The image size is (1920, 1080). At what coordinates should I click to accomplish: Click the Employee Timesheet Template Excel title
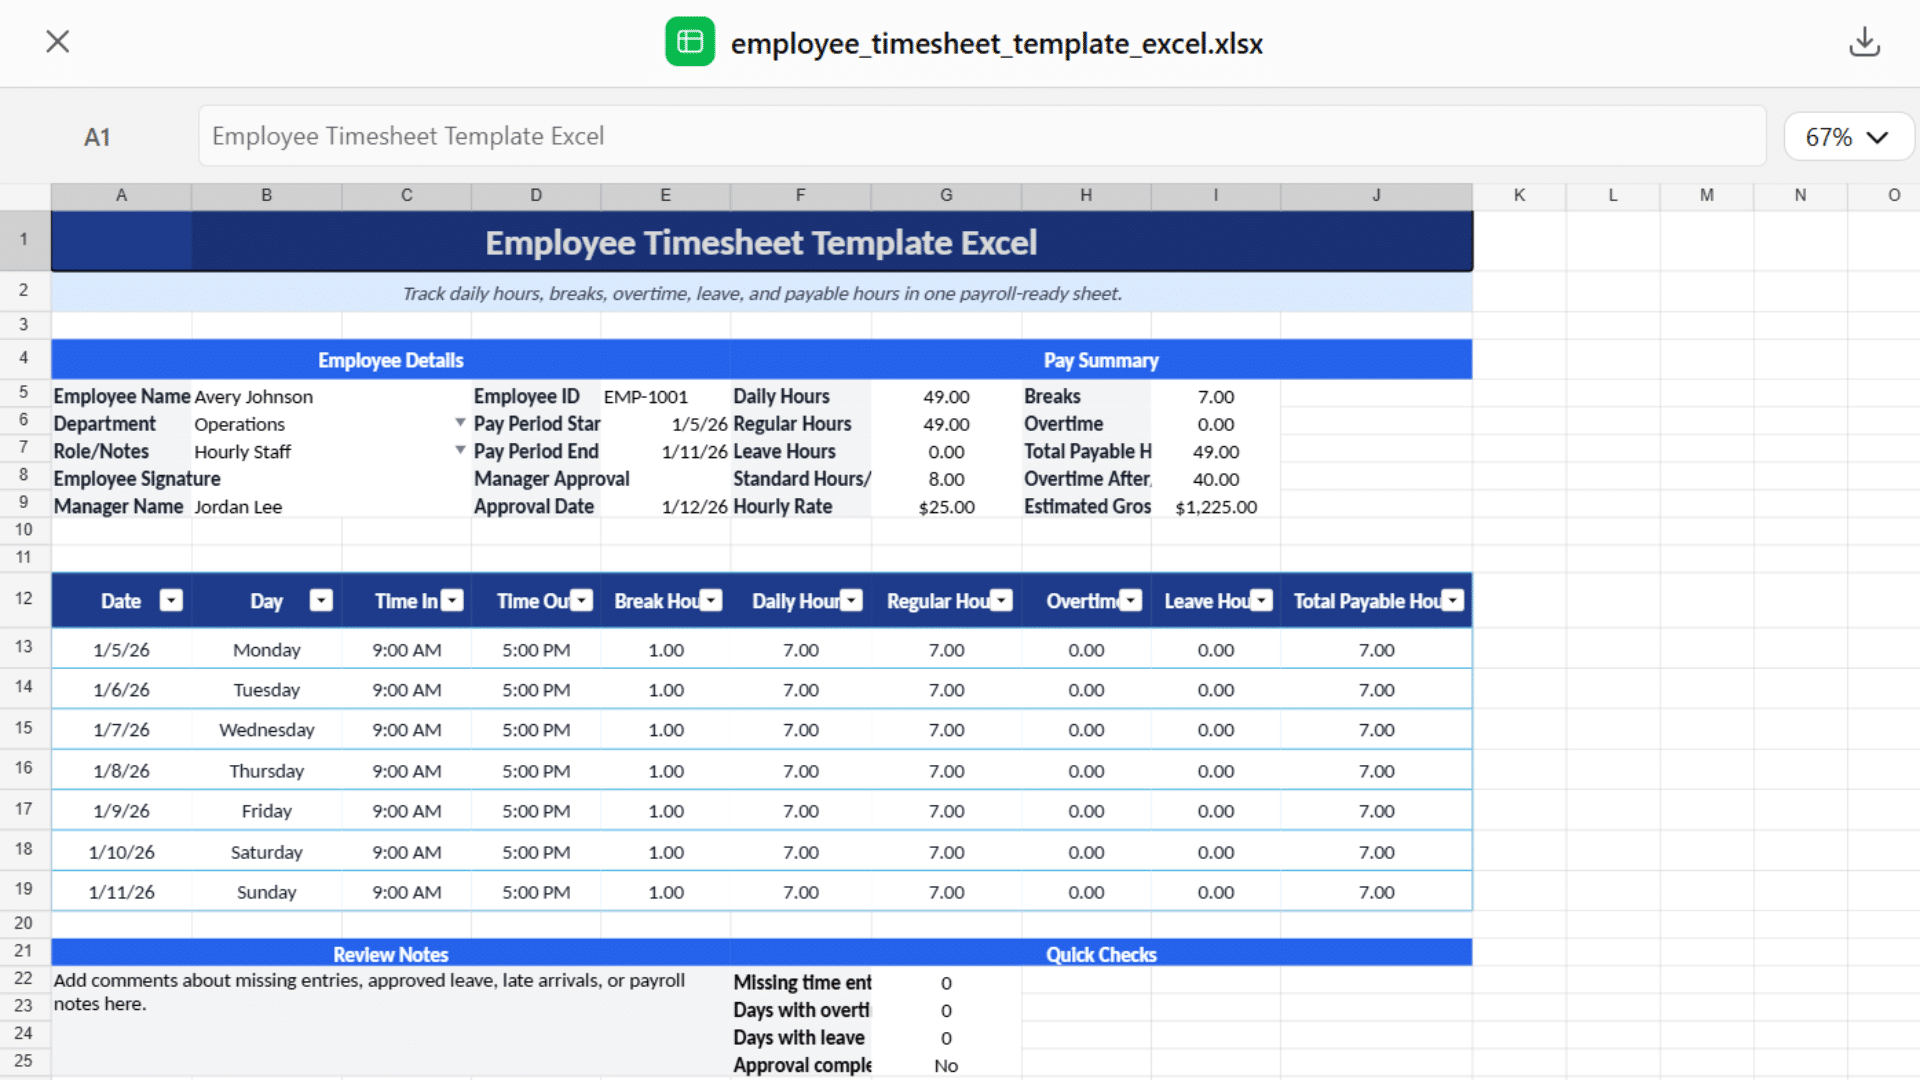(x=761, y=242)
